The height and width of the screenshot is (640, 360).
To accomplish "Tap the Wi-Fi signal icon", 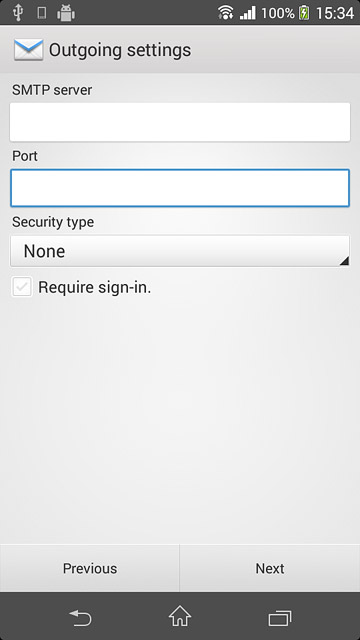I will (x=225, y=13).
